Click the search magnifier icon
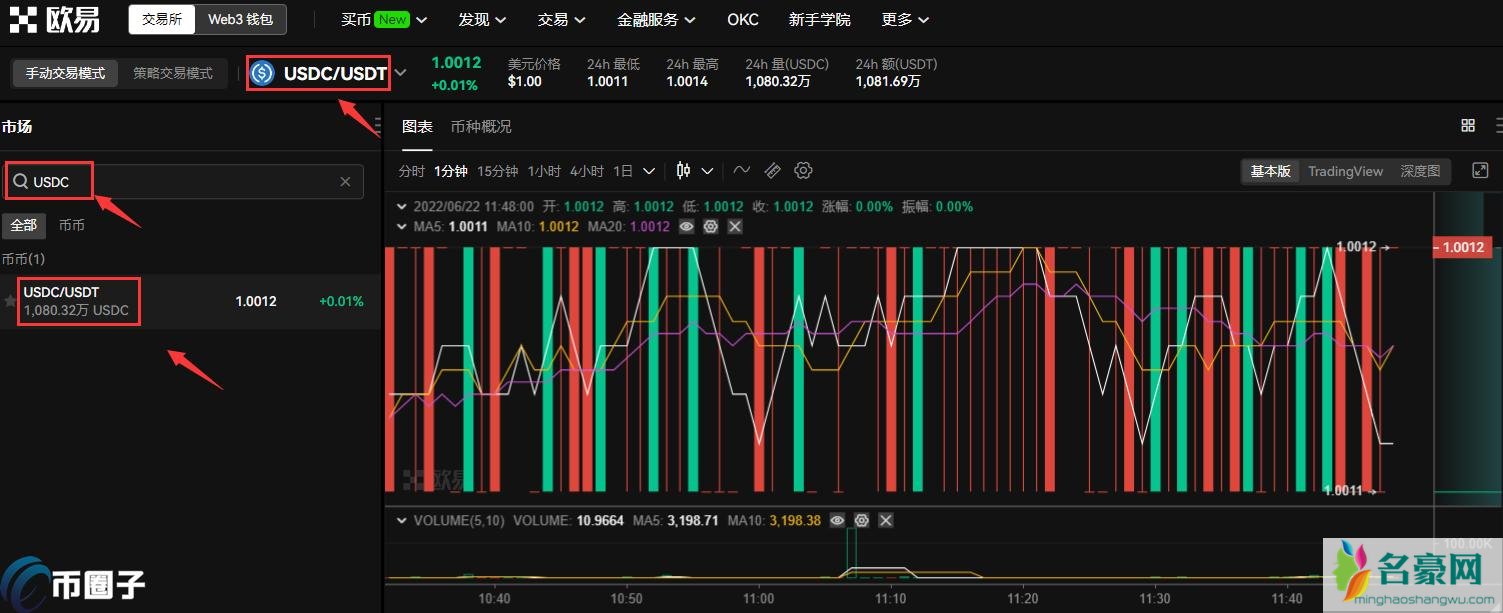 [x=20, y=182]
